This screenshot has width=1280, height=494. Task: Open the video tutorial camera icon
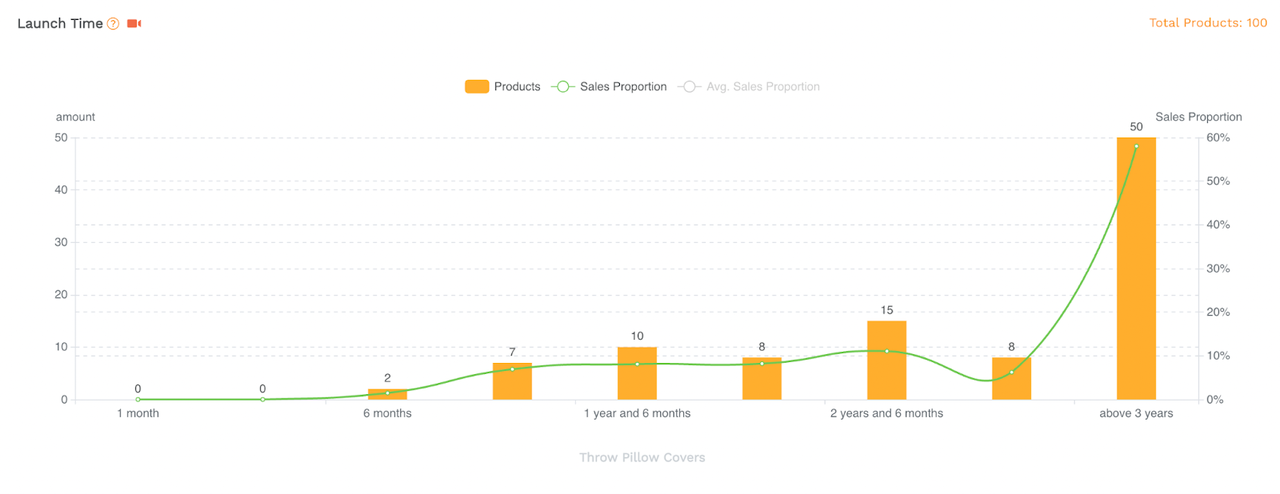point(134,23)
